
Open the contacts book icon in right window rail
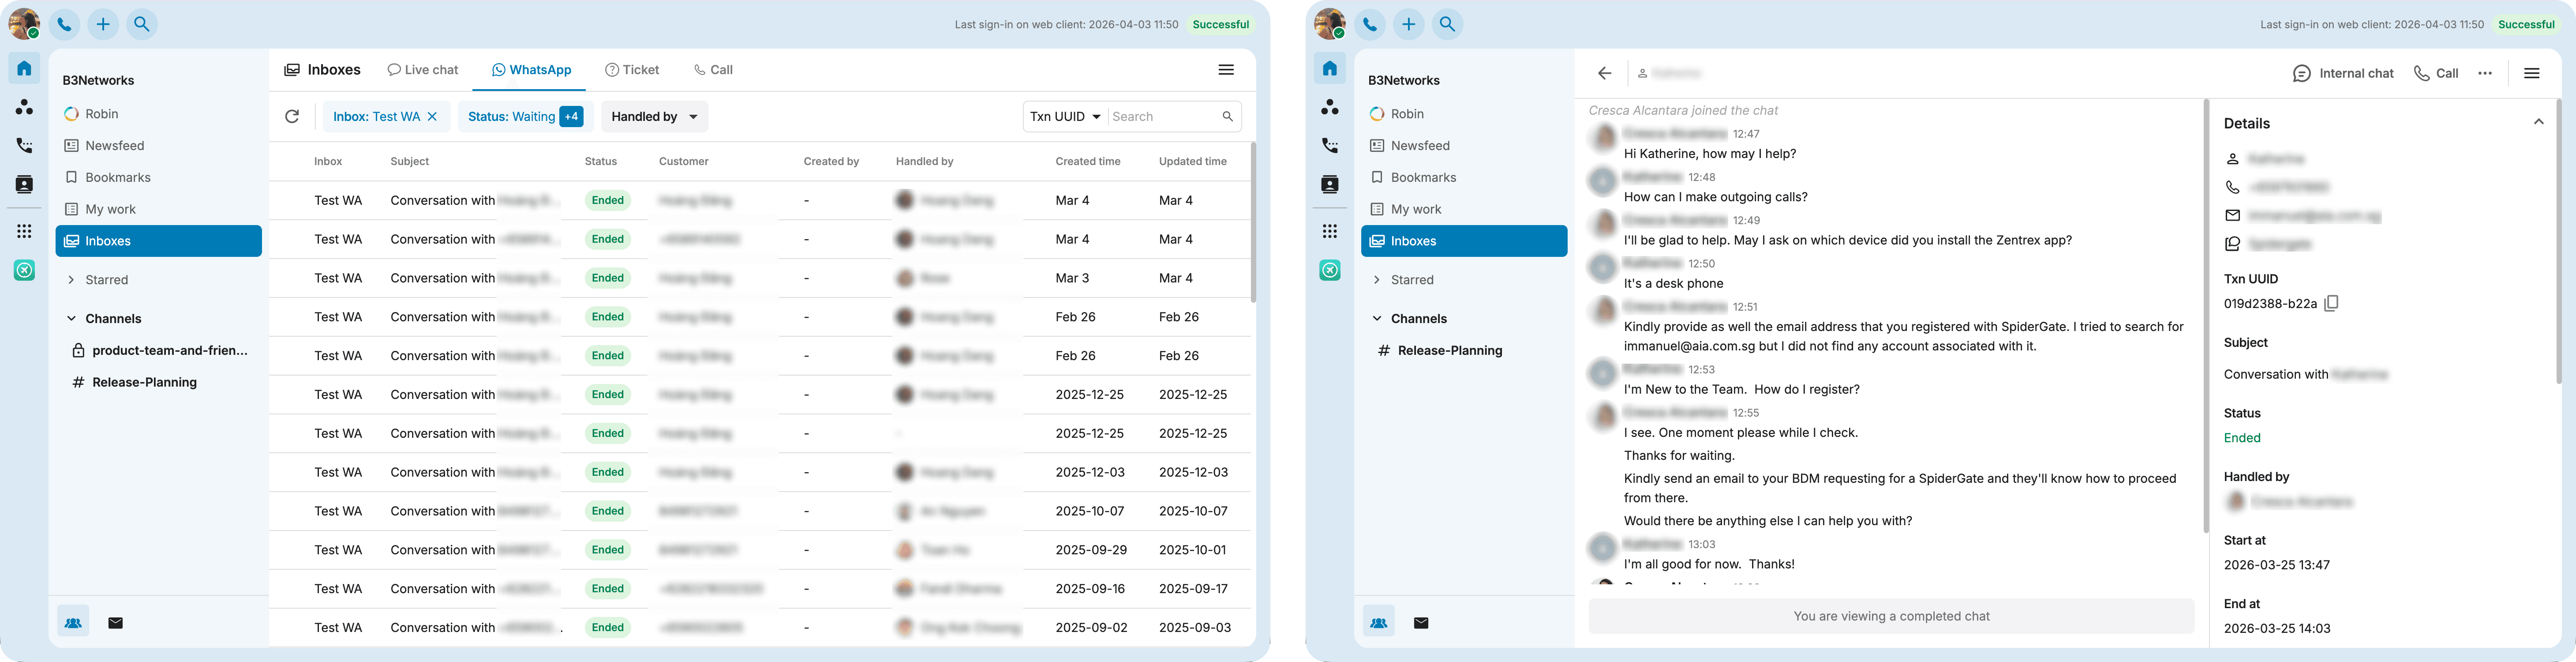point(1330,185)
